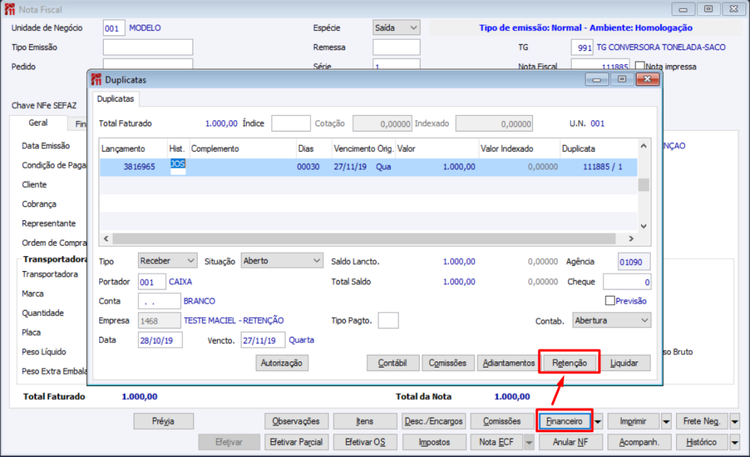
Task: Open the Espécie dropdown showing Saída
Action: 397,28
